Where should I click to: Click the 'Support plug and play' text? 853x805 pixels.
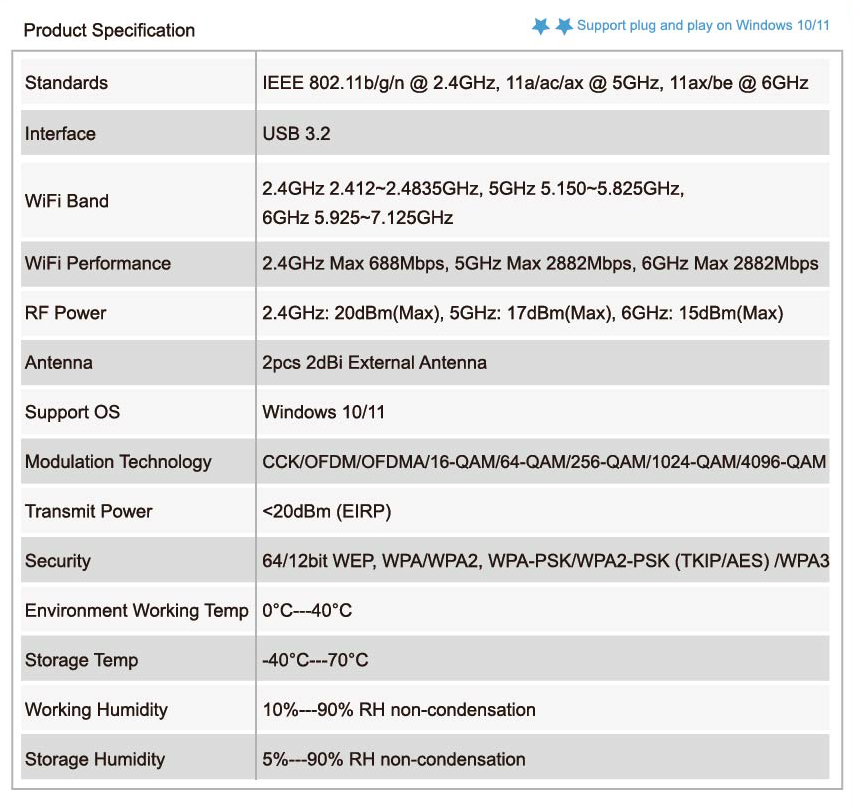(703, 26)
